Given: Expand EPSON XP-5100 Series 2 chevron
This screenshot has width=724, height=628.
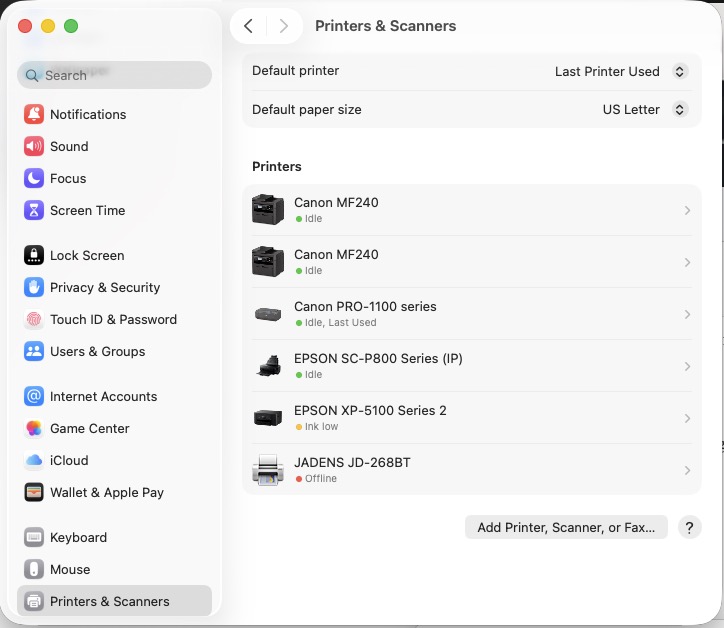Looking at the screenshot, I should 687,418.
